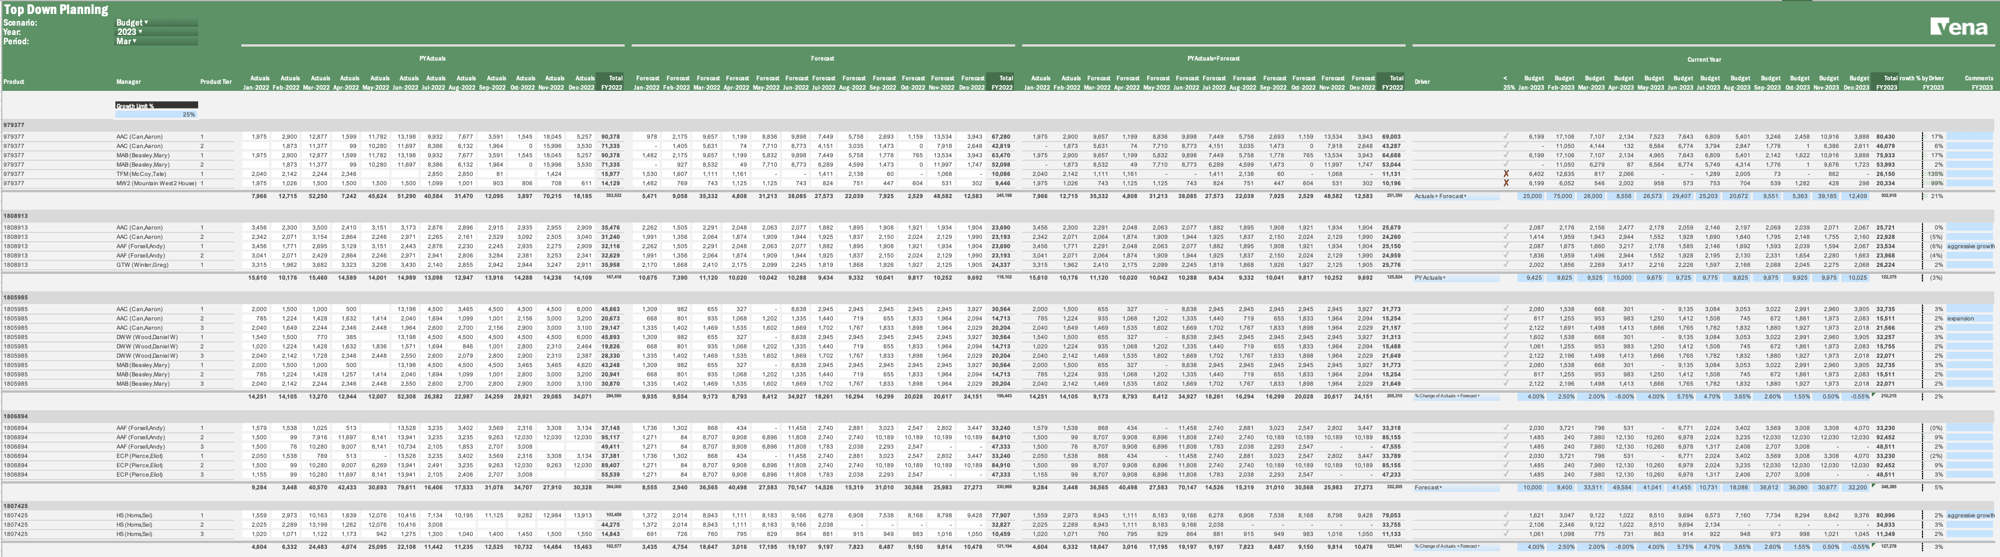Click the 'Top Down Planning' title

pyautogui.click(x=55, y=9)
